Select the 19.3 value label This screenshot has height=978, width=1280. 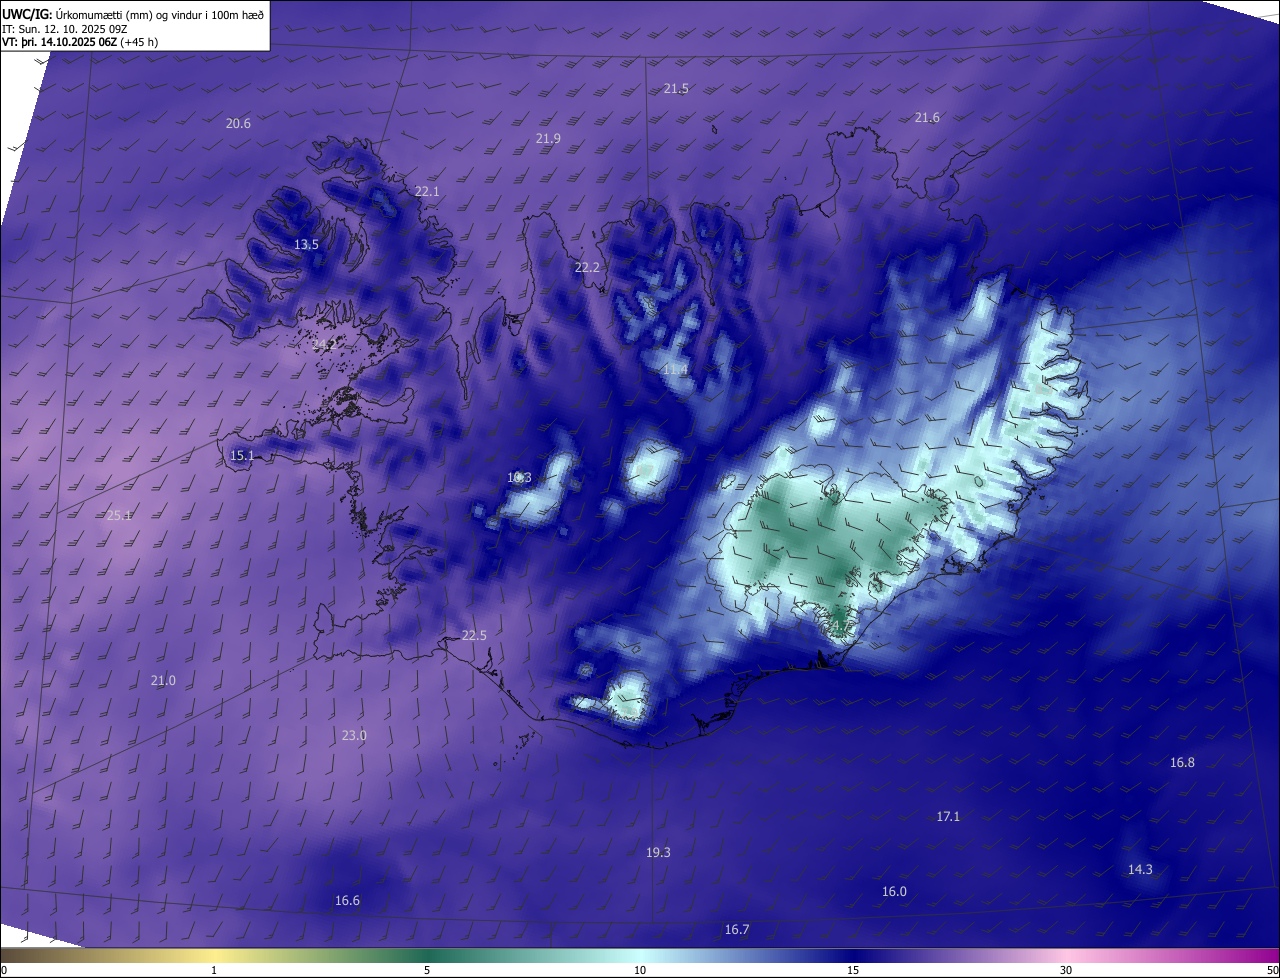coord(658,853)
